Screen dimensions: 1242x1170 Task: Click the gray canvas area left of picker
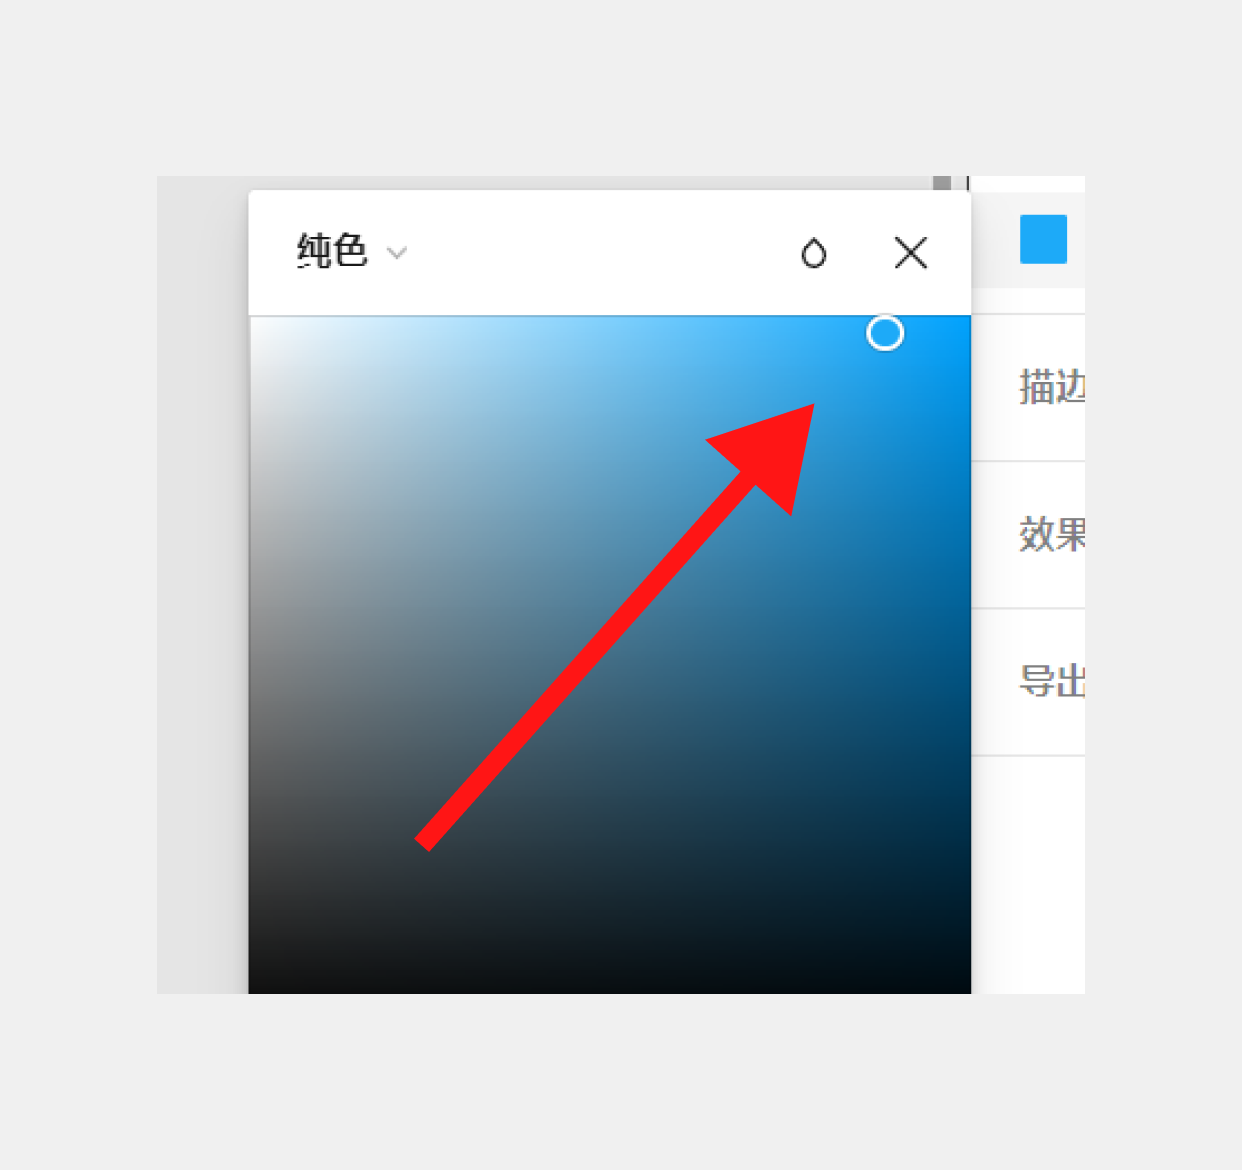[x=202, y=585]
